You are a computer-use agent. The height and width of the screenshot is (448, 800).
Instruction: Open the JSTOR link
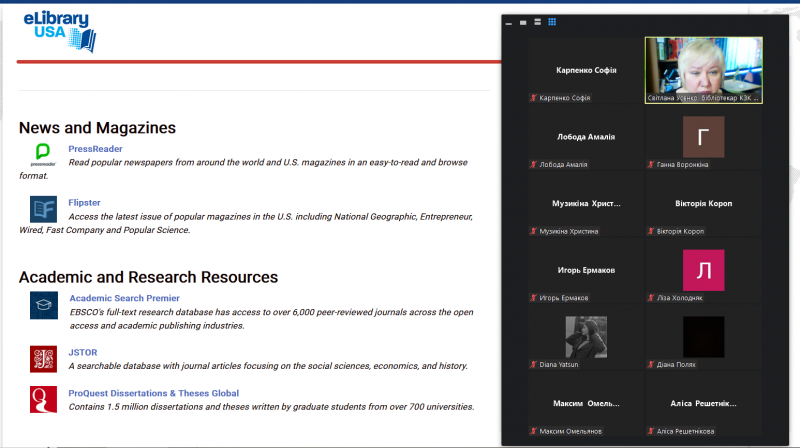pyautogui.click(x=83, y=352)
